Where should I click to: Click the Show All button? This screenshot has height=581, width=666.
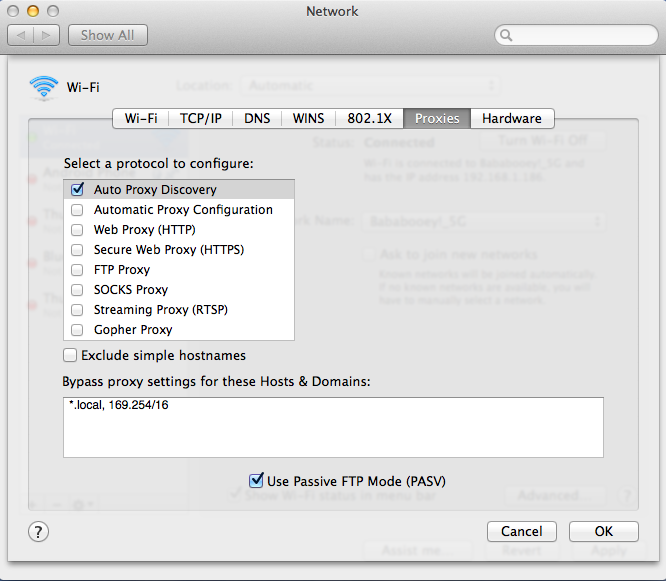pos(107,35)
